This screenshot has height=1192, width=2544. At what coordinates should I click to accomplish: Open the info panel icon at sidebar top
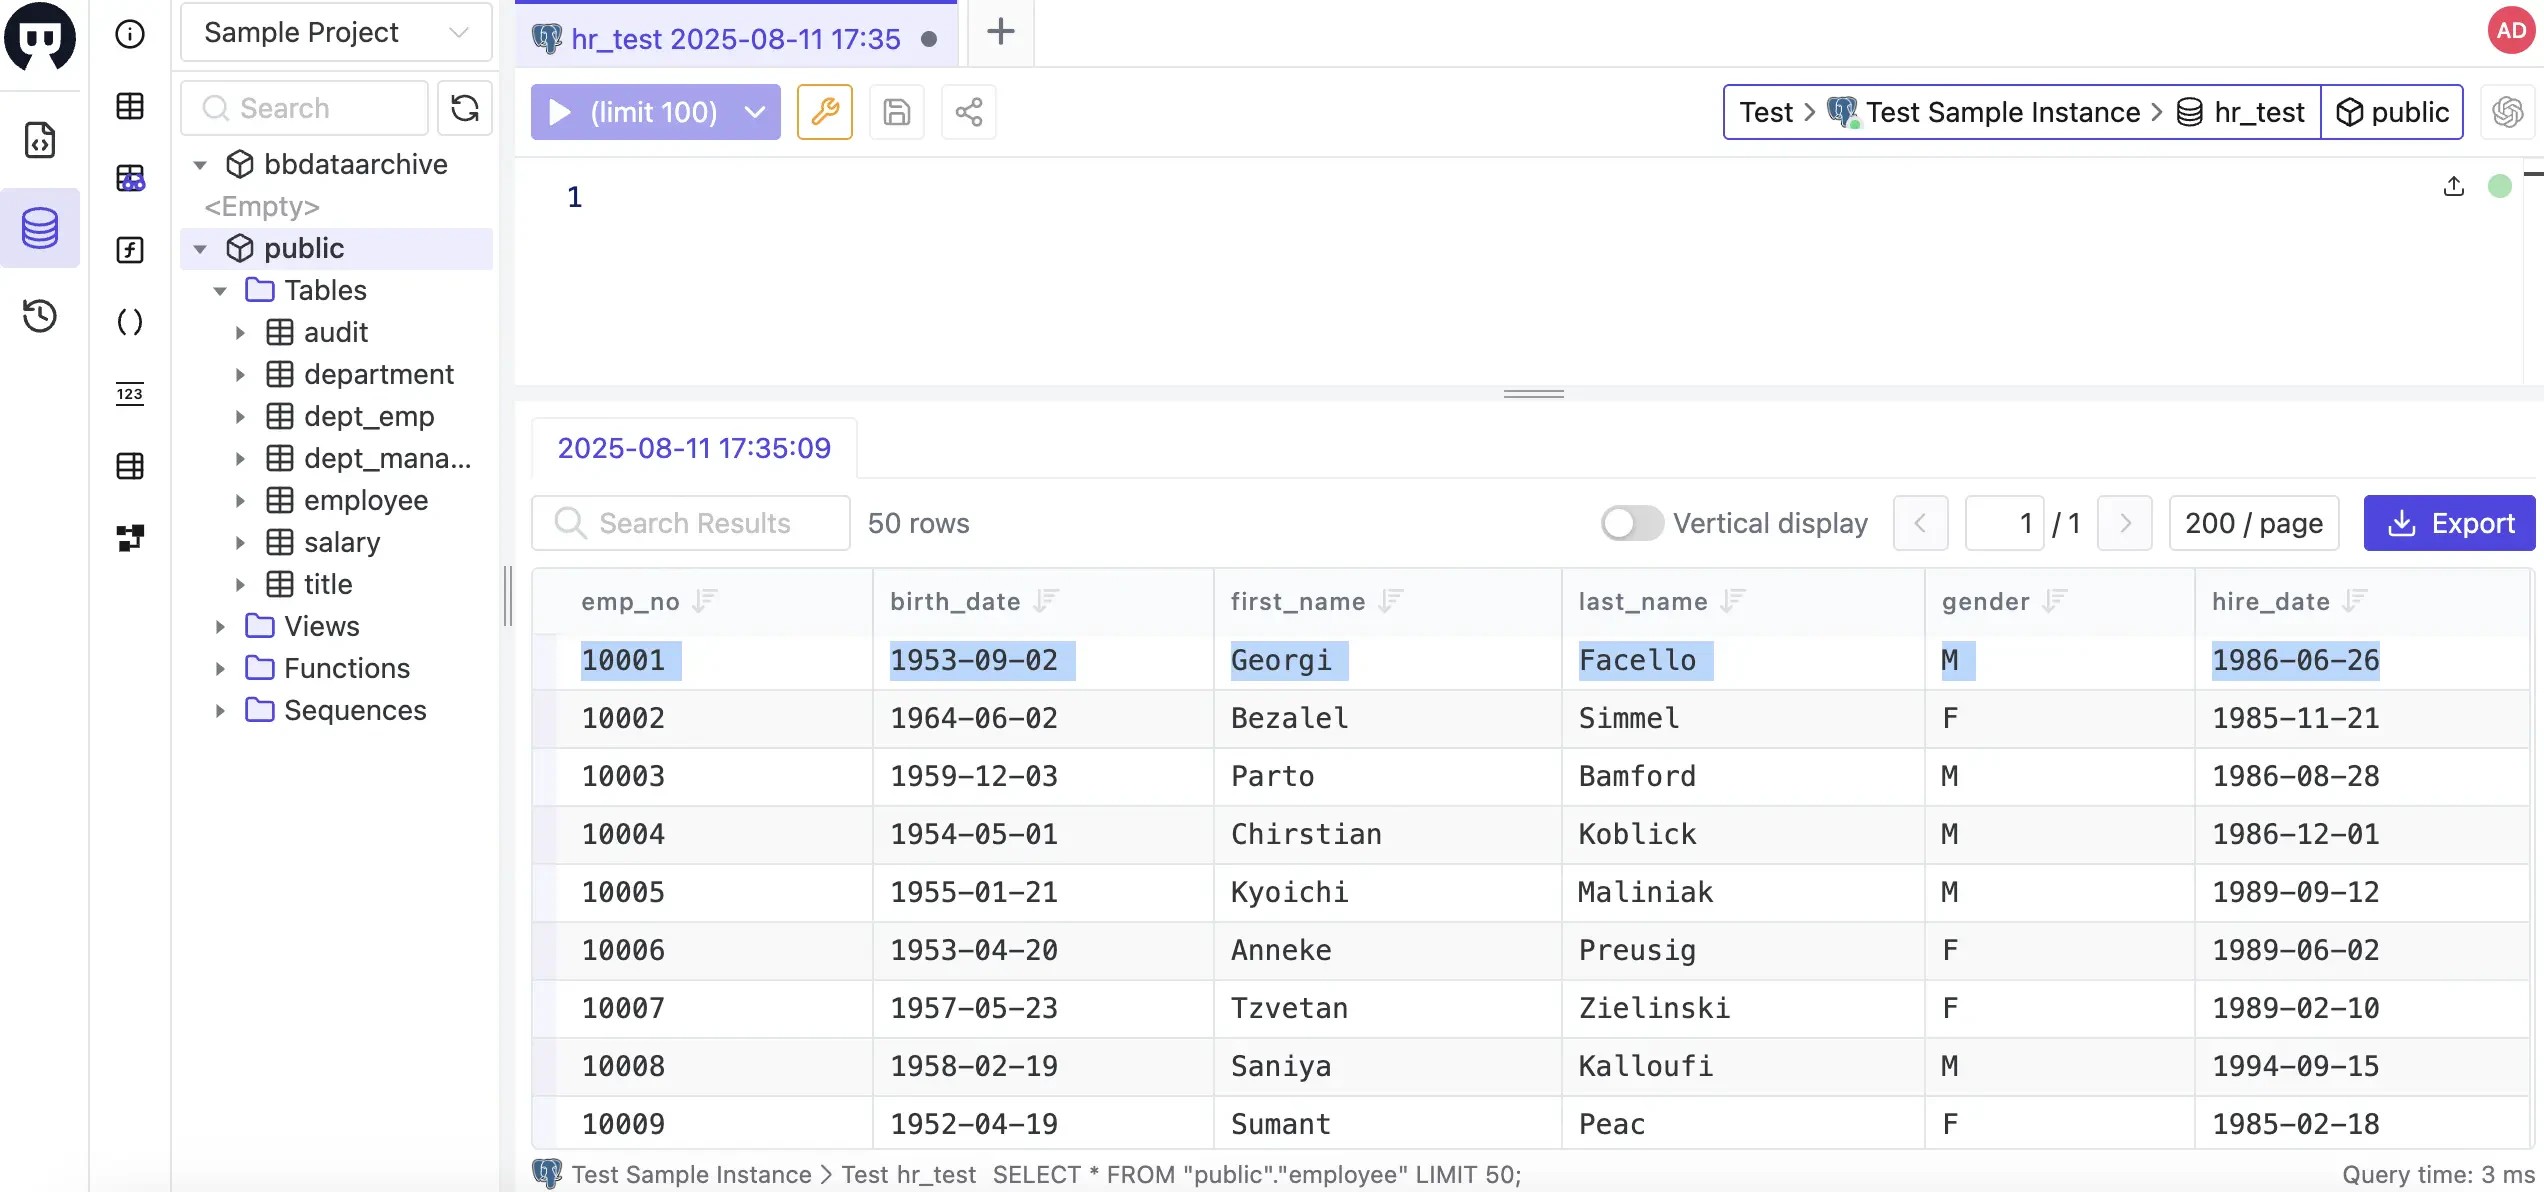coord(130,33)
